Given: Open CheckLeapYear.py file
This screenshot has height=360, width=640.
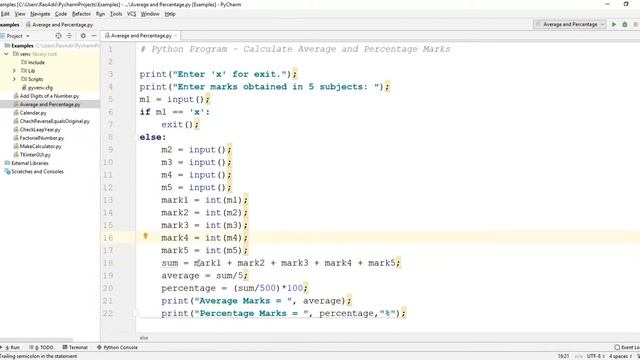Looking at the screenshot, I should pos(37,129).
